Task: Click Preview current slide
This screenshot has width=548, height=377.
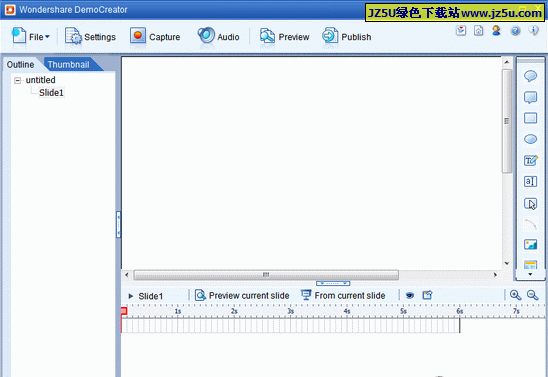Action: (x=242, y=295)
